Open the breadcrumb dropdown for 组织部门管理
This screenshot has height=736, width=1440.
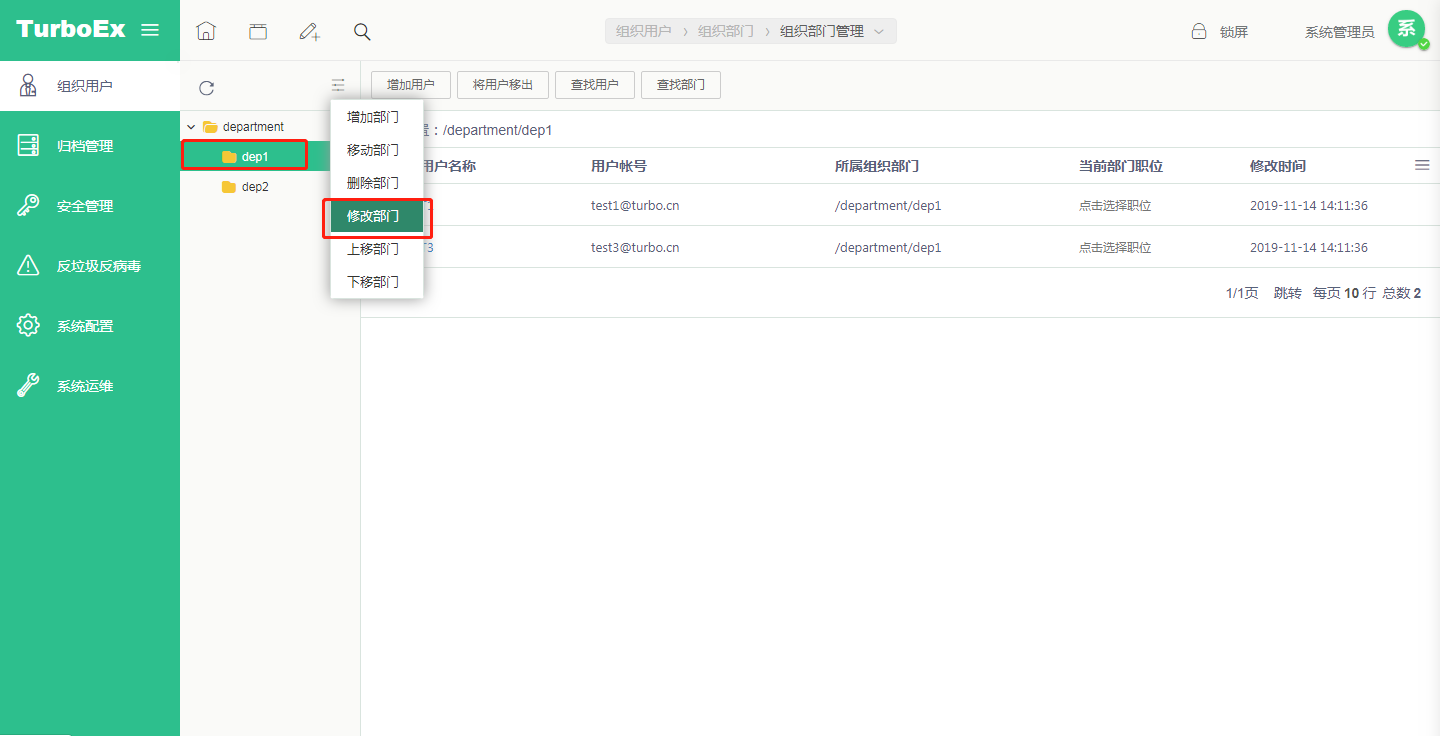(x=879, y=31)
